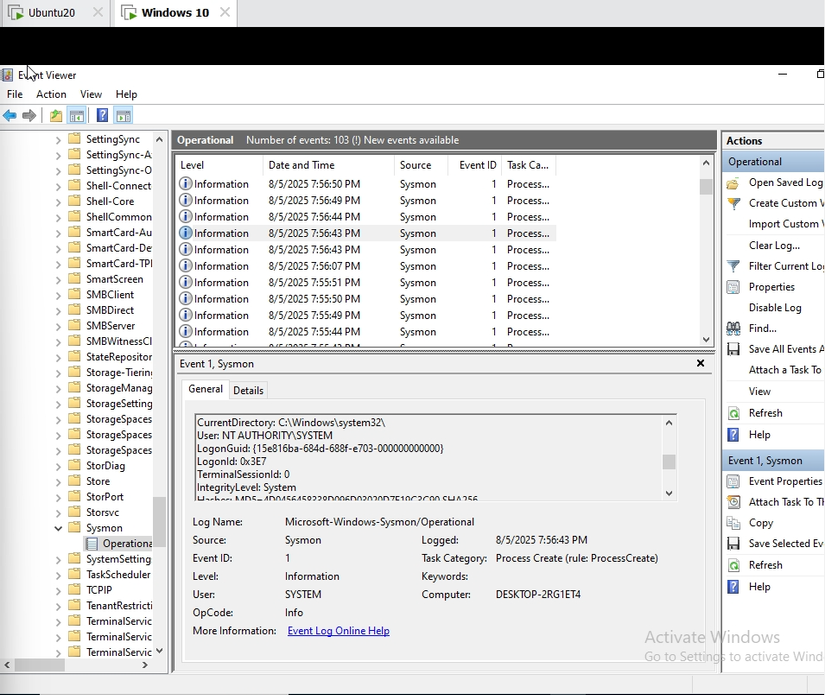Collapse the Sysmon tree node
Image resolution: width=825 pixels, height=695 pixels.
click(58, 528)
